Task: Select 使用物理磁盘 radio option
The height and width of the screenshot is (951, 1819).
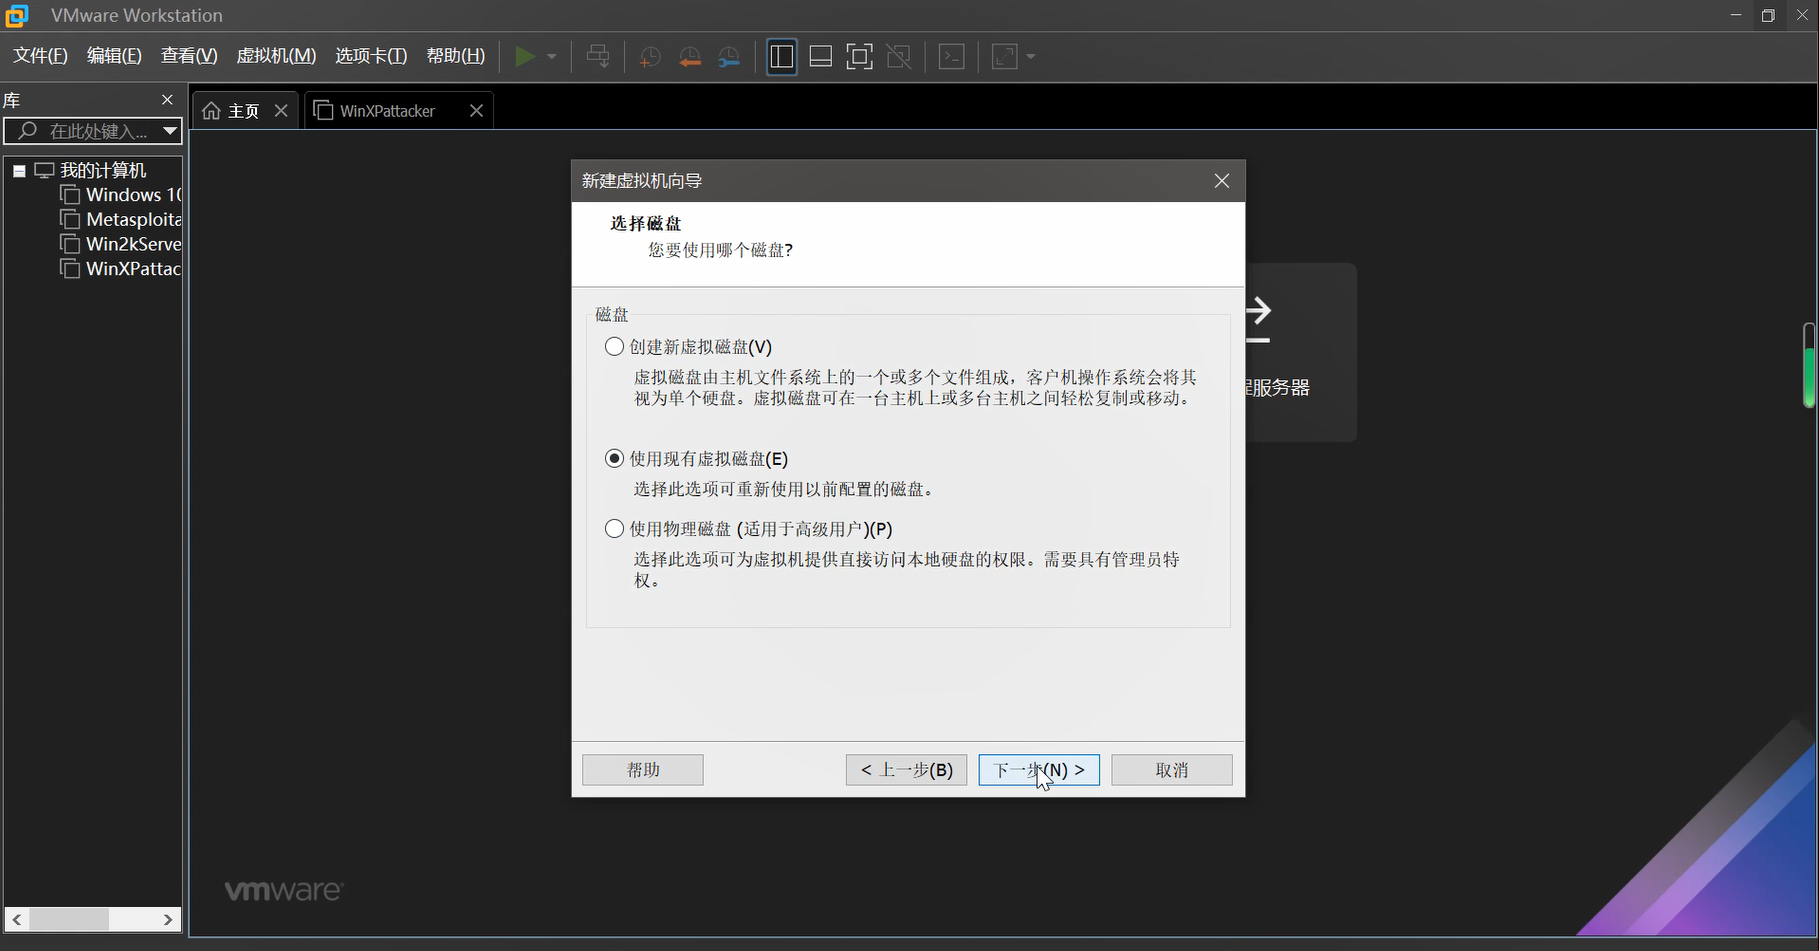Action: [614, 529]
